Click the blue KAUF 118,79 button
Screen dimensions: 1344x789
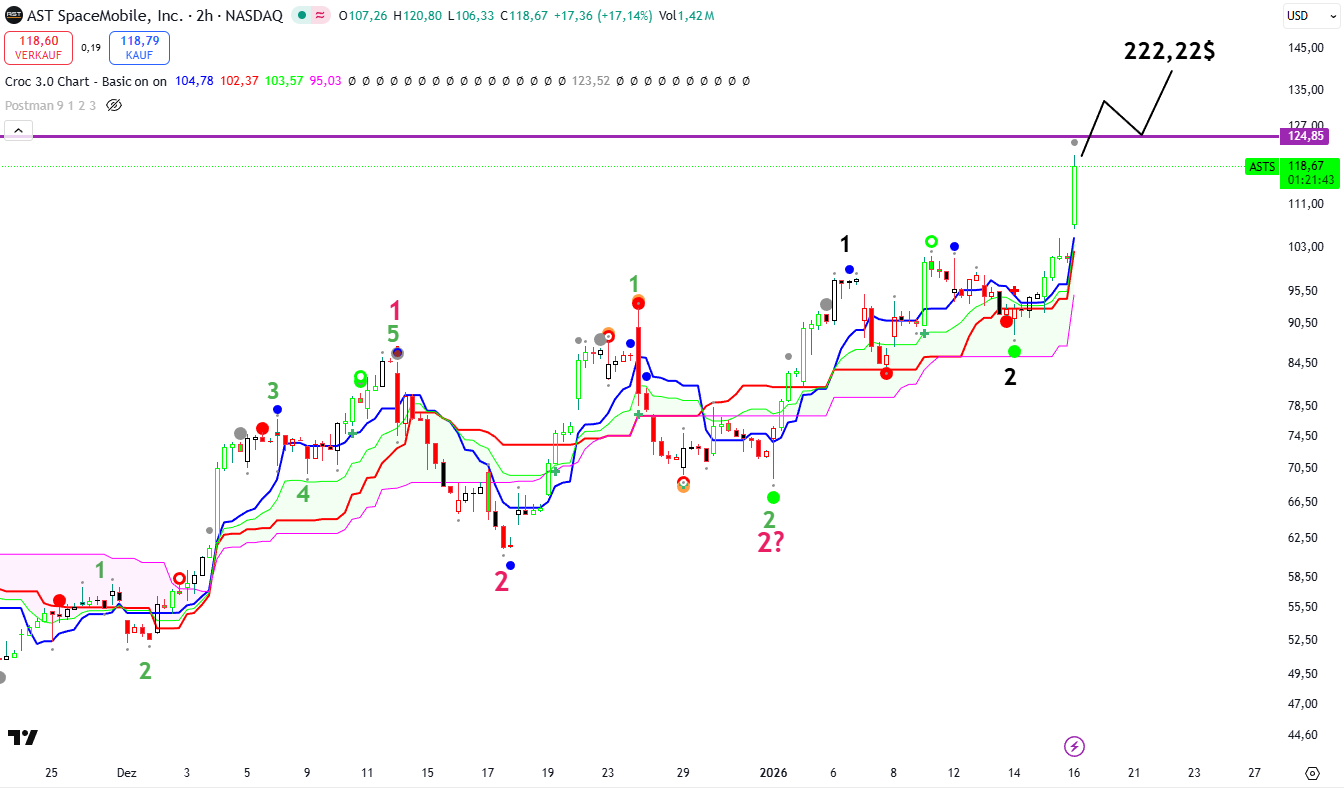tap(139, 47)
